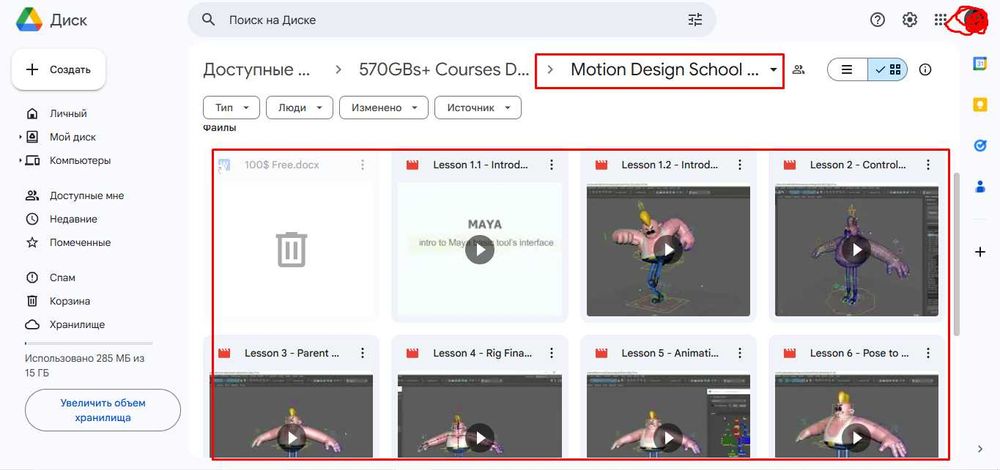This screenshot has width=1000, height=470.
Task: Open Lesson 1.1 MAYA intro video thumbnail
Action: tap(480, 250)
